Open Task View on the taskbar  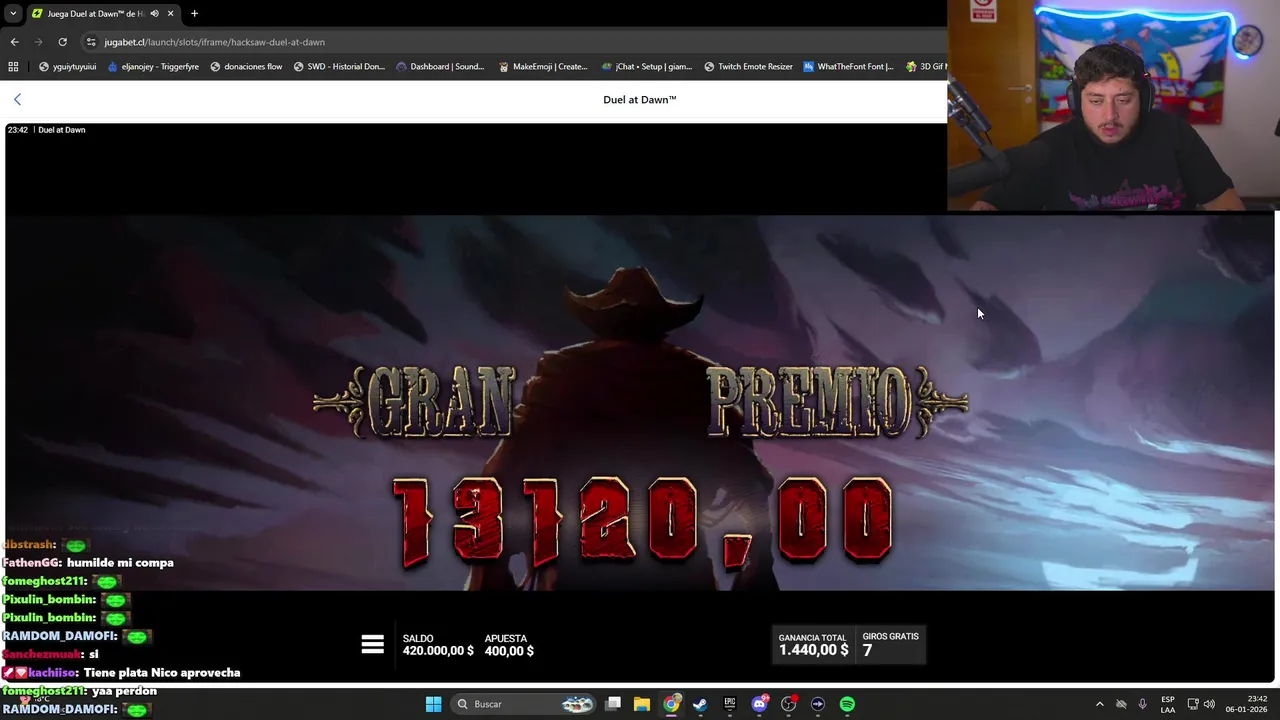coord(613,704)
